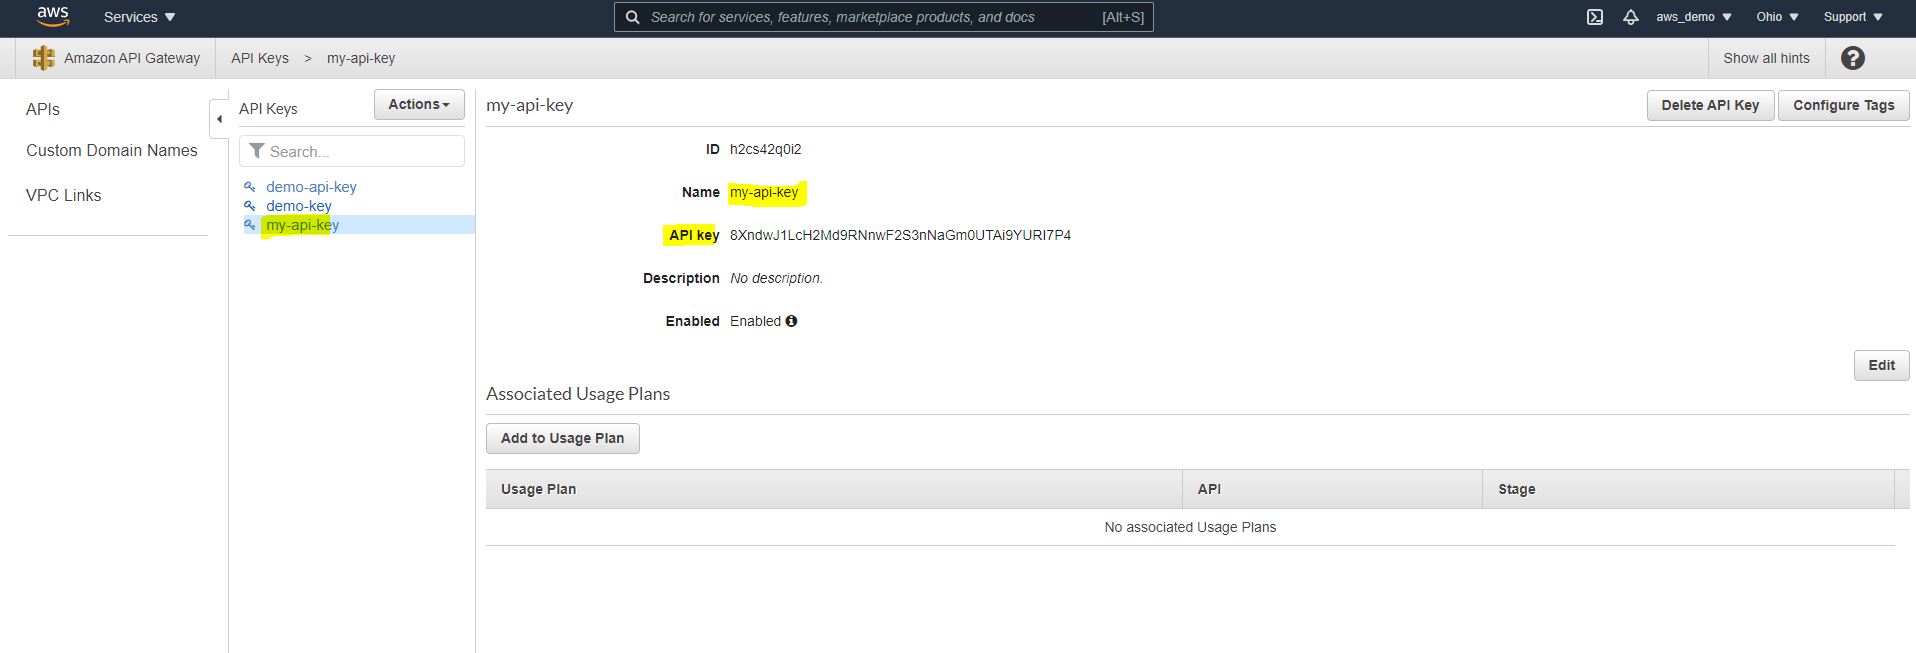Open the notifications bell icon
Viewport: 1916px width, 653px height.
coord(1631,17)
